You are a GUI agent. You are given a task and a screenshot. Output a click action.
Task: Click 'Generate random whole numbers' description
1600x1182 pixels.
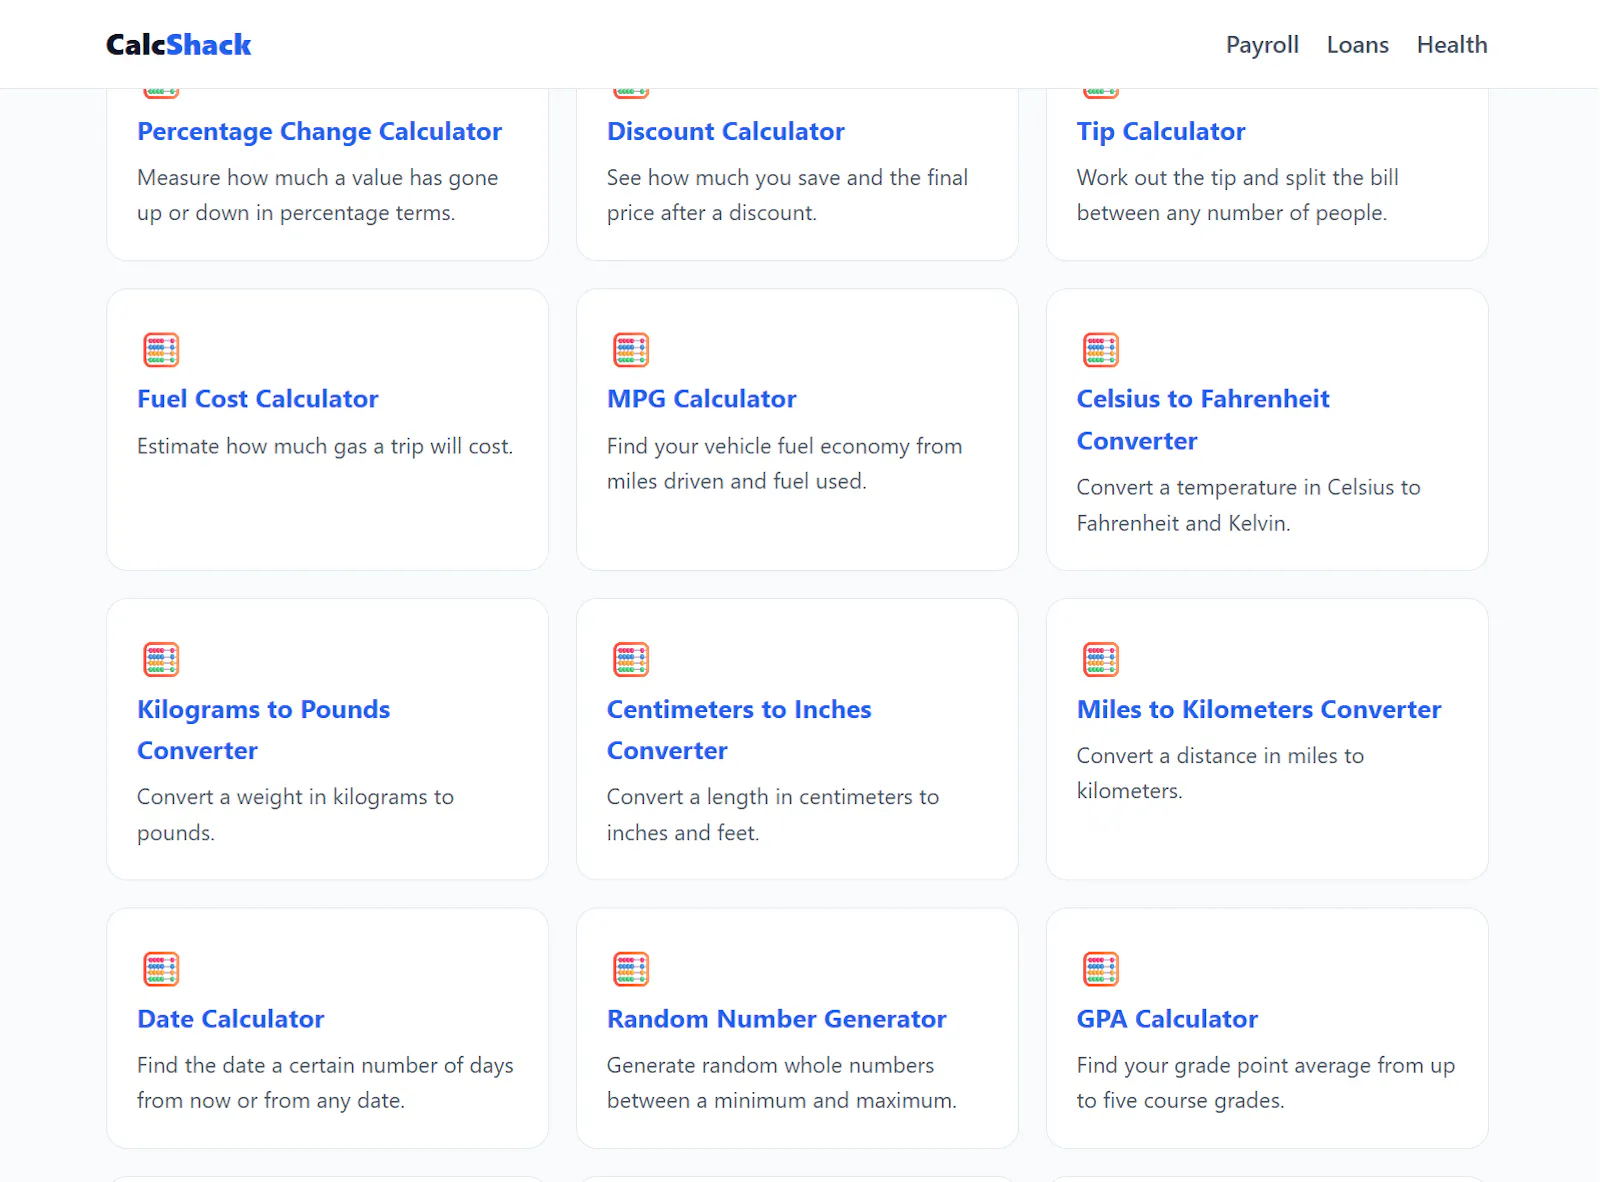tap(781, 1083)
